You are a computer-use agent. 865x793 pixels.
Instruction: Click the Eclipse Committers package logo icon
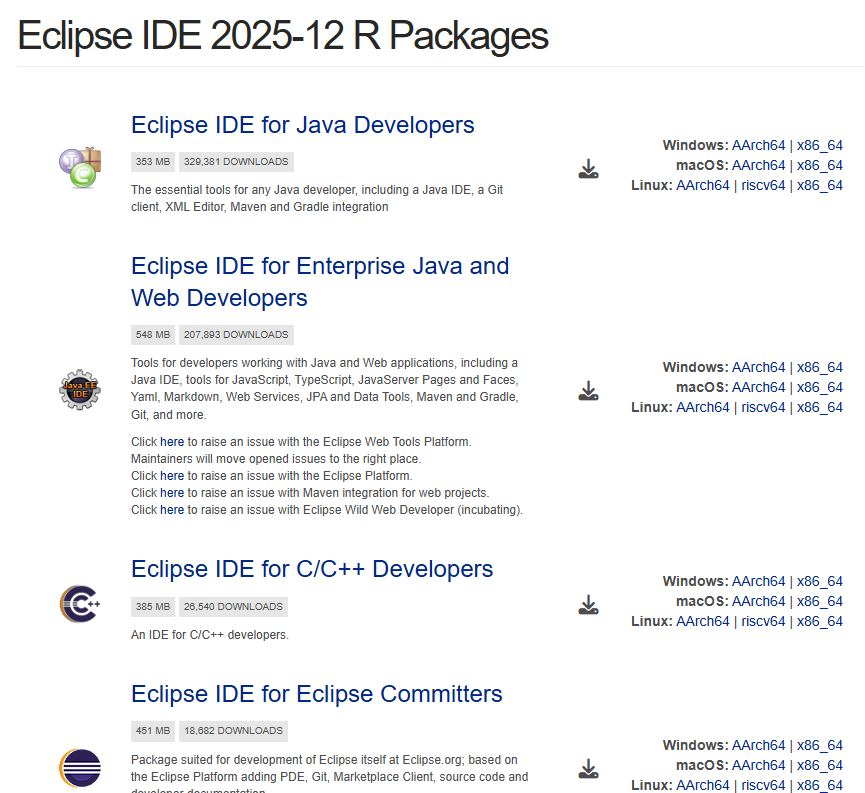coord(80,768)
